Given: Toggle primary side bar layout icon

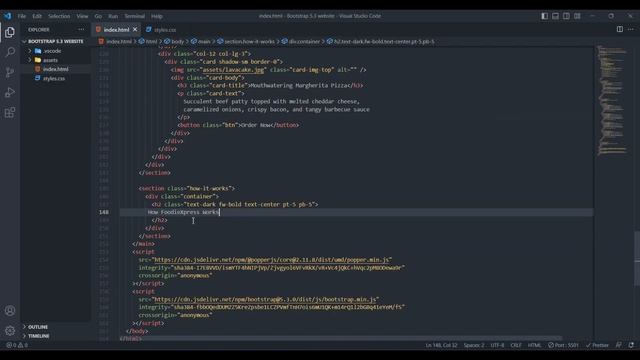Looking at the screenshot, I should (544, 16).
